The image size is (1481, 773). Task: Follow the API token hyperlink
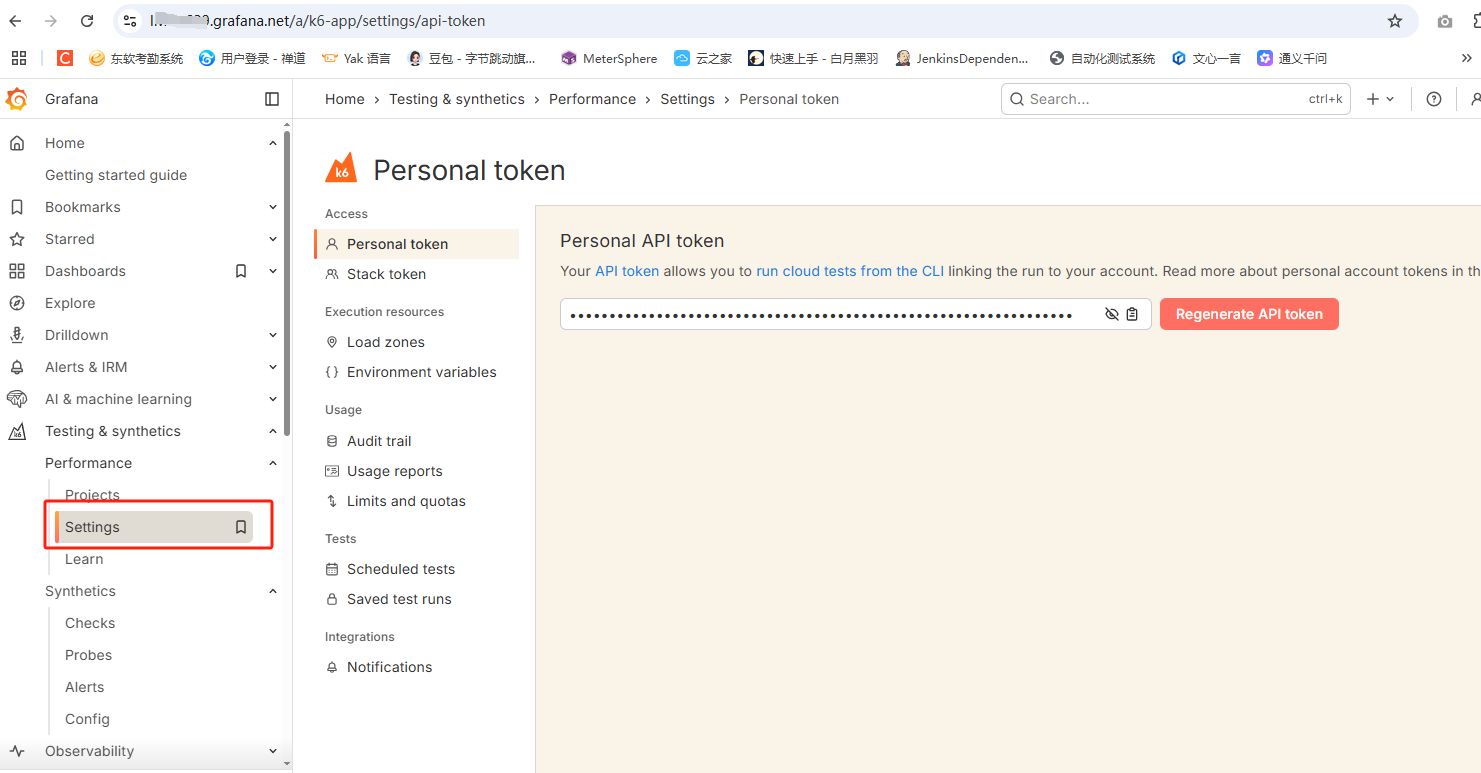click(x=627, y=271)
